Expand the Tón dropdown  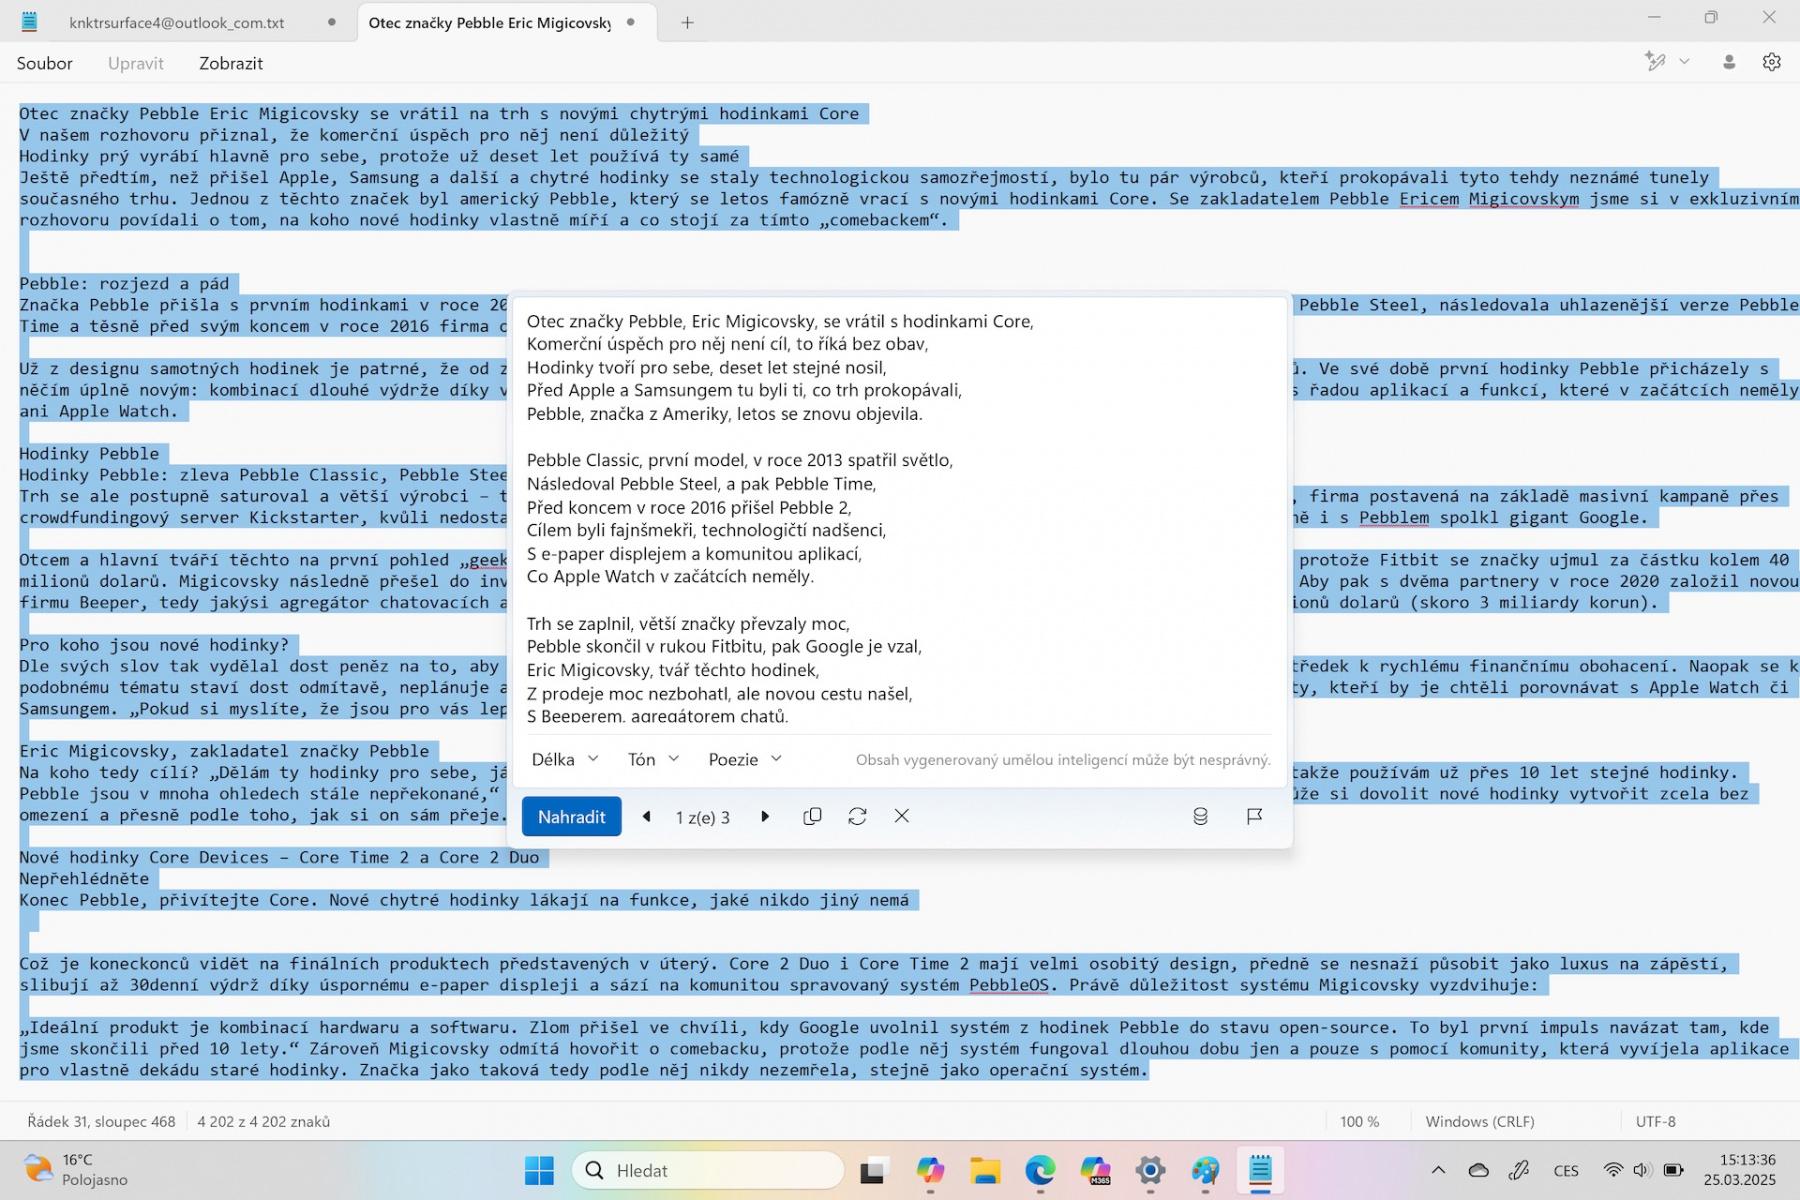coord(653,759)
